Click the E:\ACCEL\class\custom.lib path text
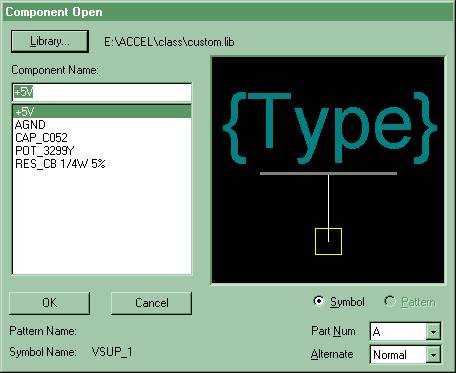 point(169,42)
